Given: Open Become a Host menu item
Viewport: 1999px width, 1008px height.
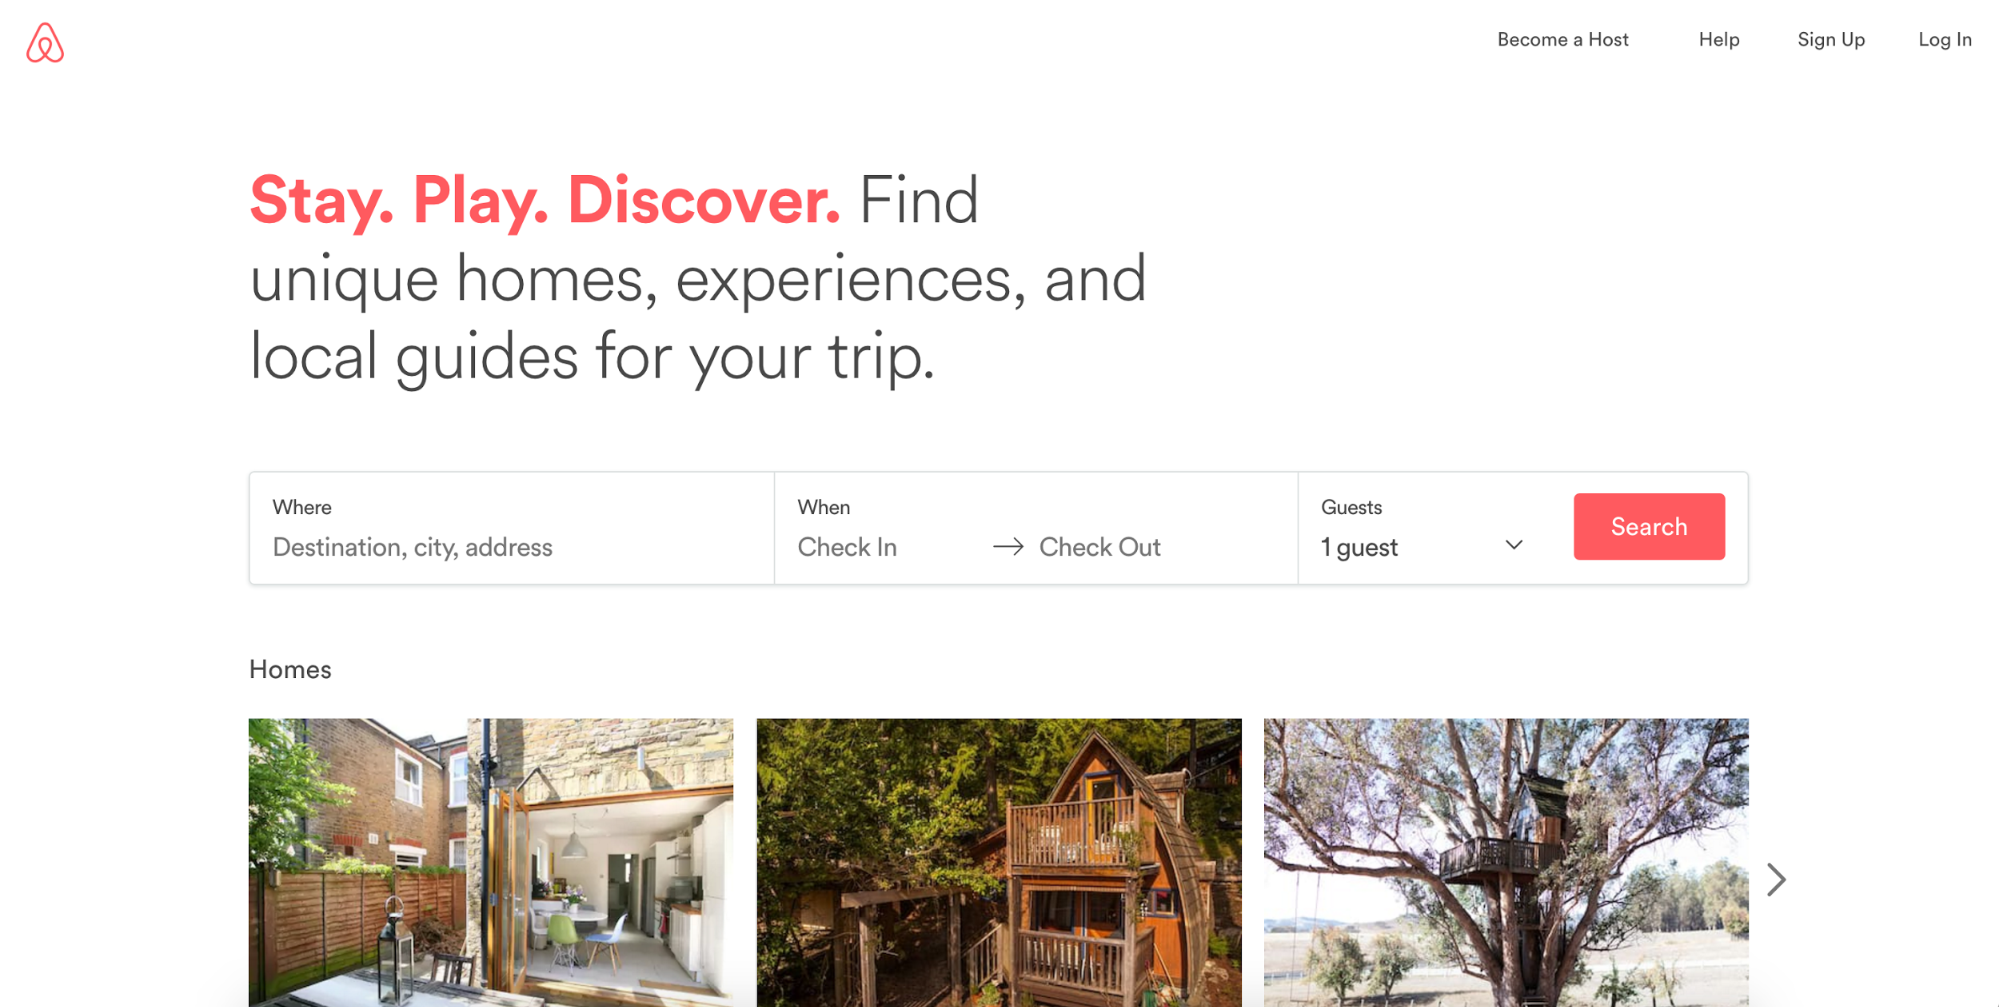Looking at the screenshot, I should click(1563, 40).
